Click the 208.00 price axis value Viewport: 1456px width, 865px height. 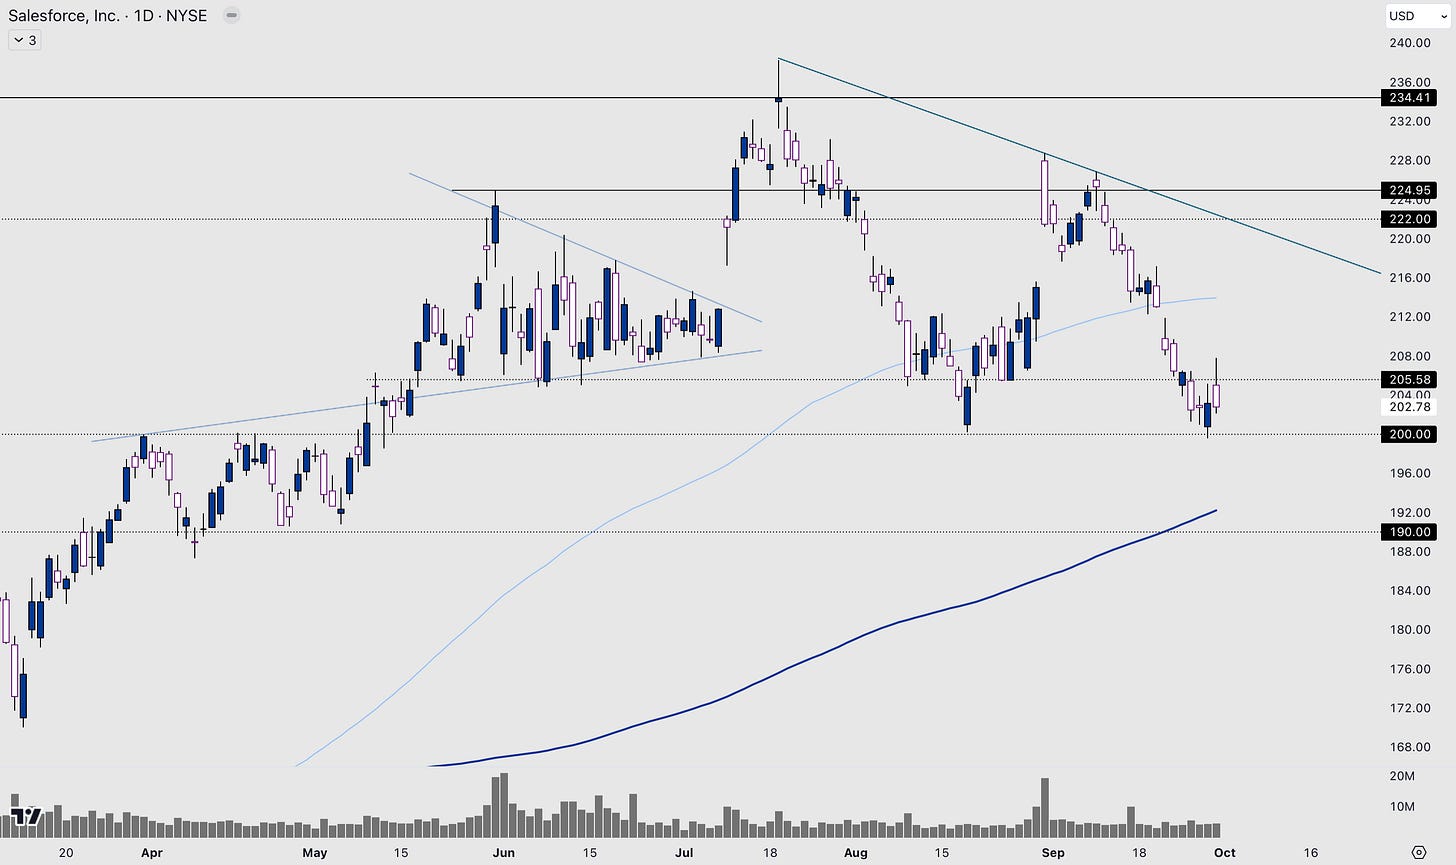pos(1409,356)
